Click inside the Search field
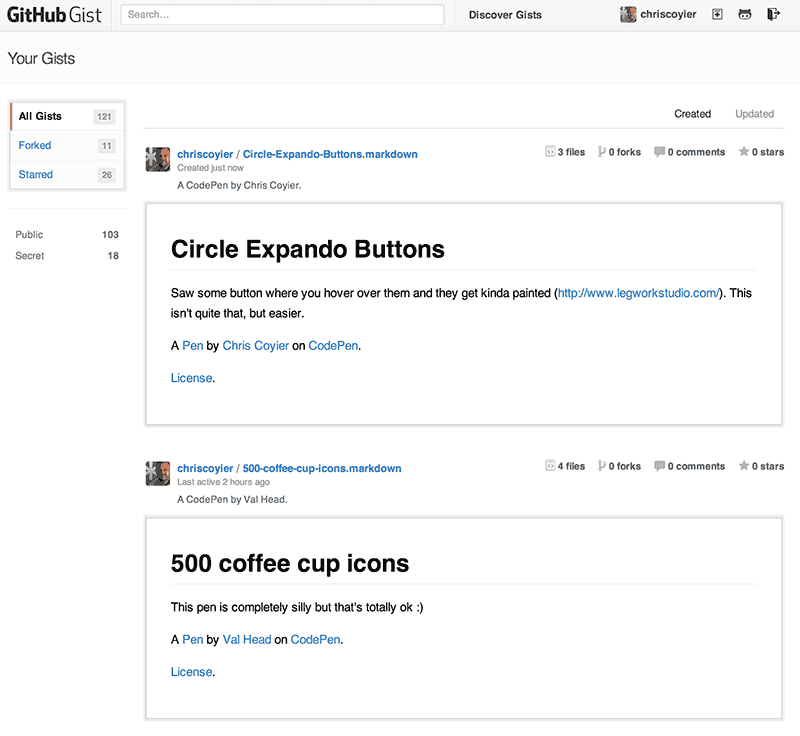 click(x=282, y=15)
